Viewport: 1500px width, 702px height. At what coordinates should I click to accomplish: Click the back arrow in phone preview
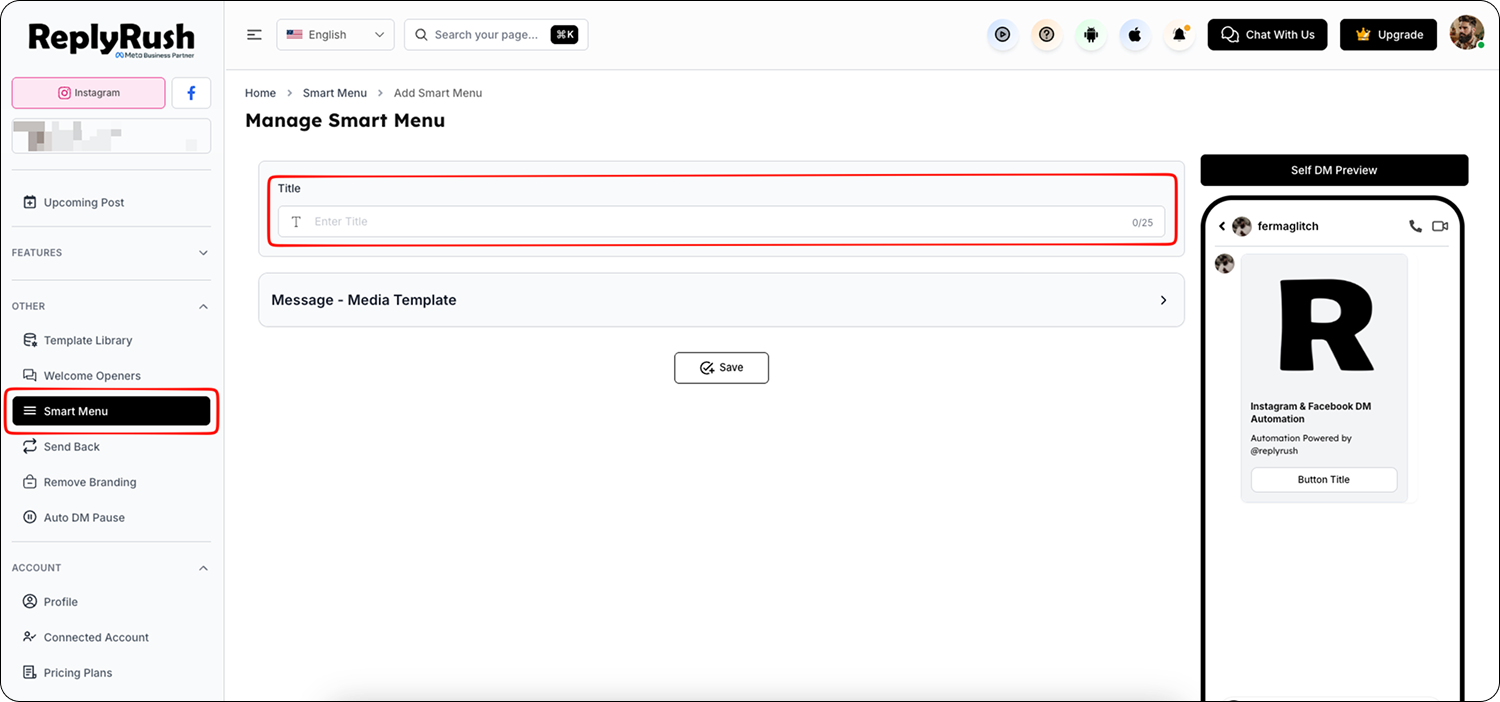1222,227
